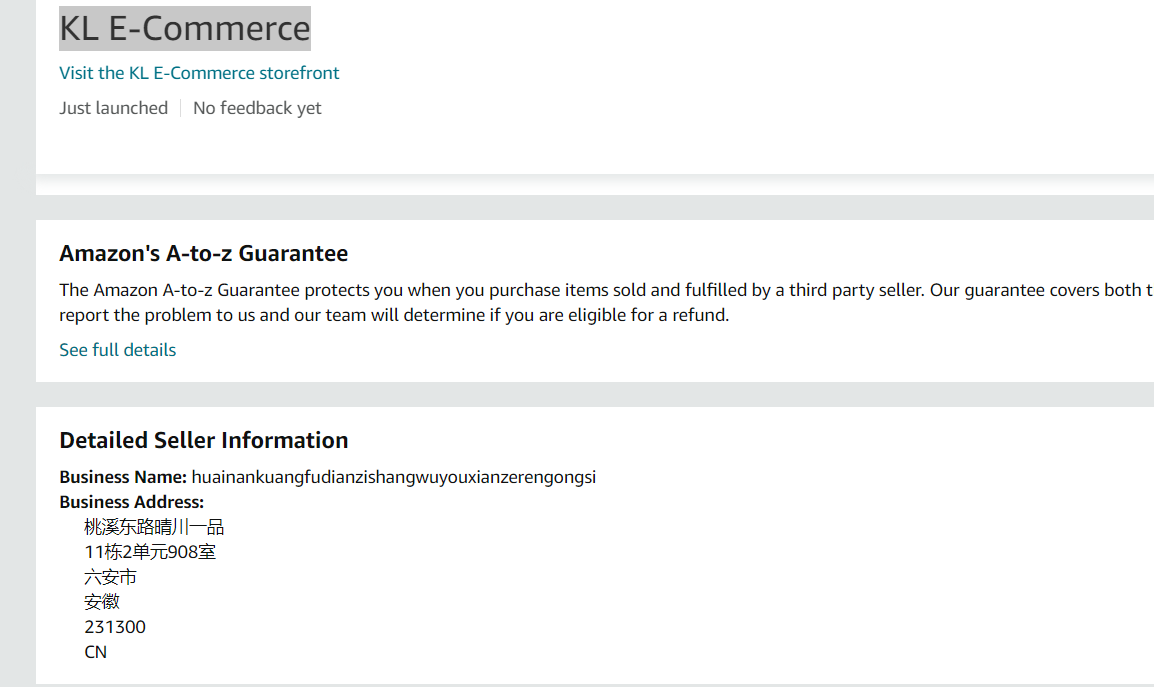Click the Just launched status text
The image size is (1154, 687).
(113, 107)
